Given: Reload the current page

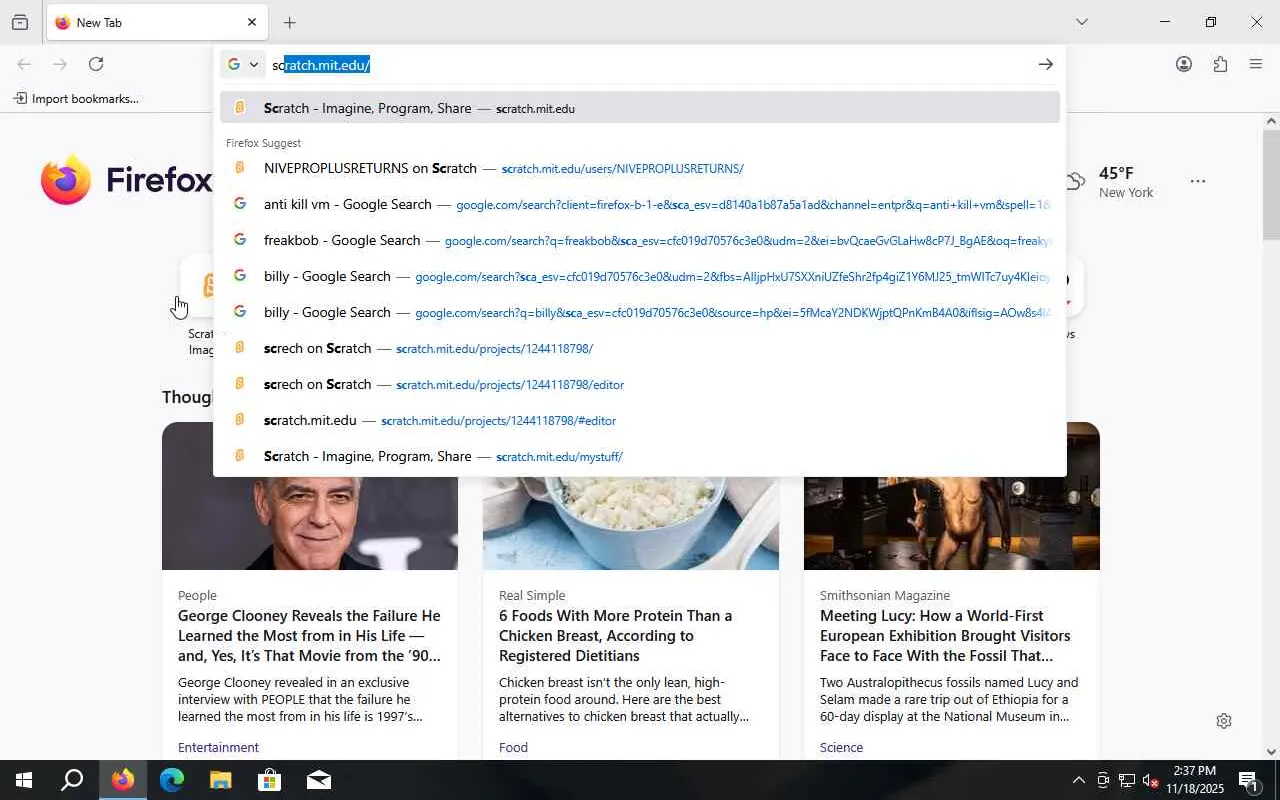Looking at the screenshot, I should (x=96, y=64).
